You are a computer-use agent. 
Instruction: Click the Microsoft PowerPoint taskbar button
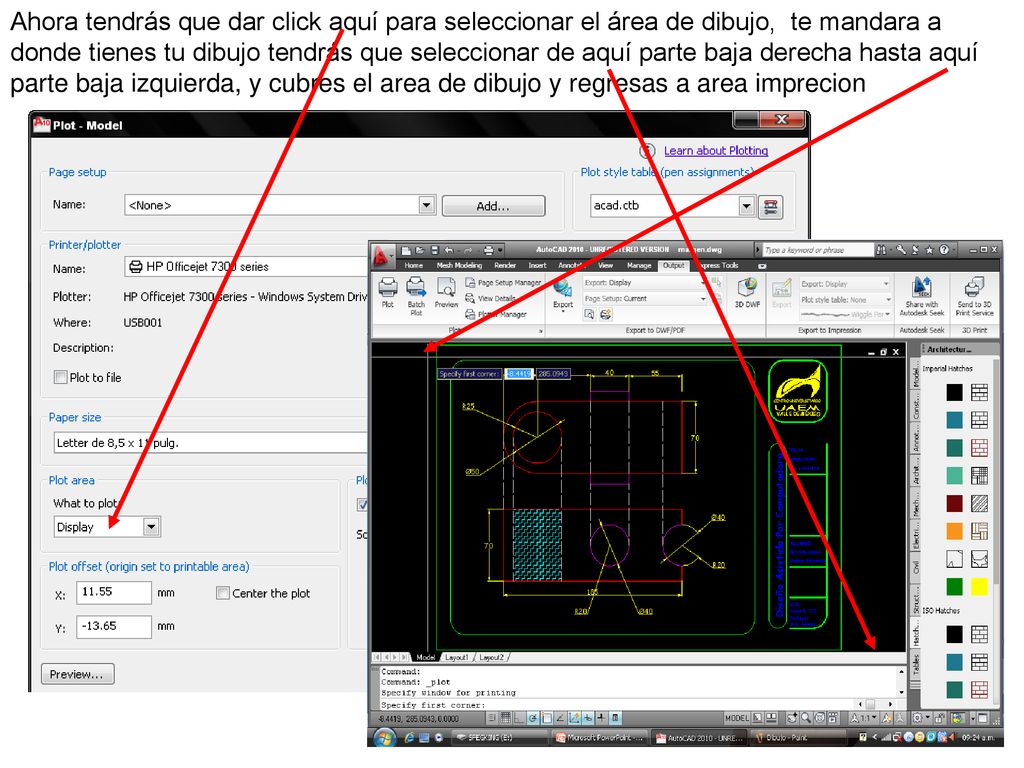pos(600,737)
